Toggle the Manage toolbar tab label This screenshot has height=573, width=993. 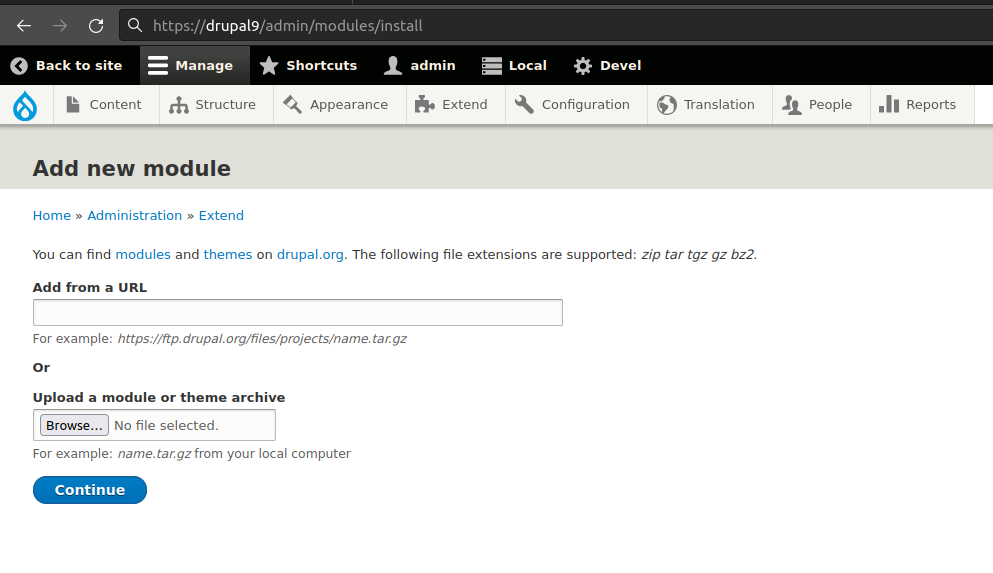click(204, 66)
